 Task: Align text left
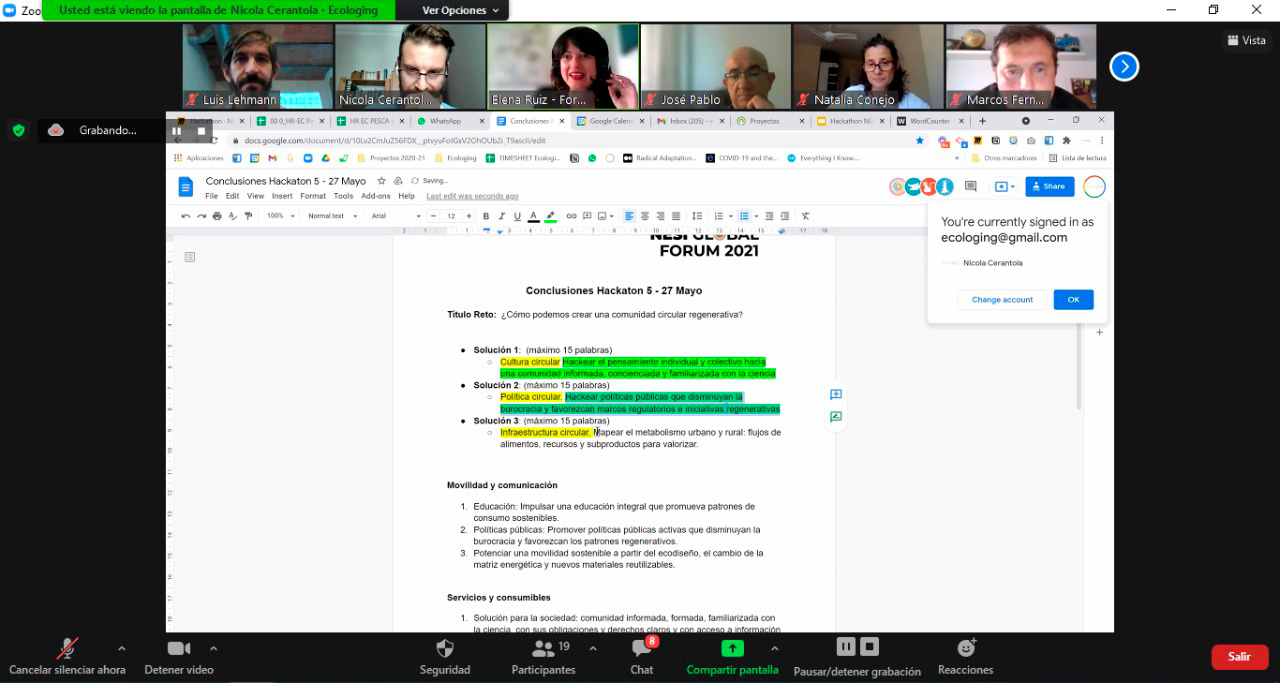click(x=629, y=216)
